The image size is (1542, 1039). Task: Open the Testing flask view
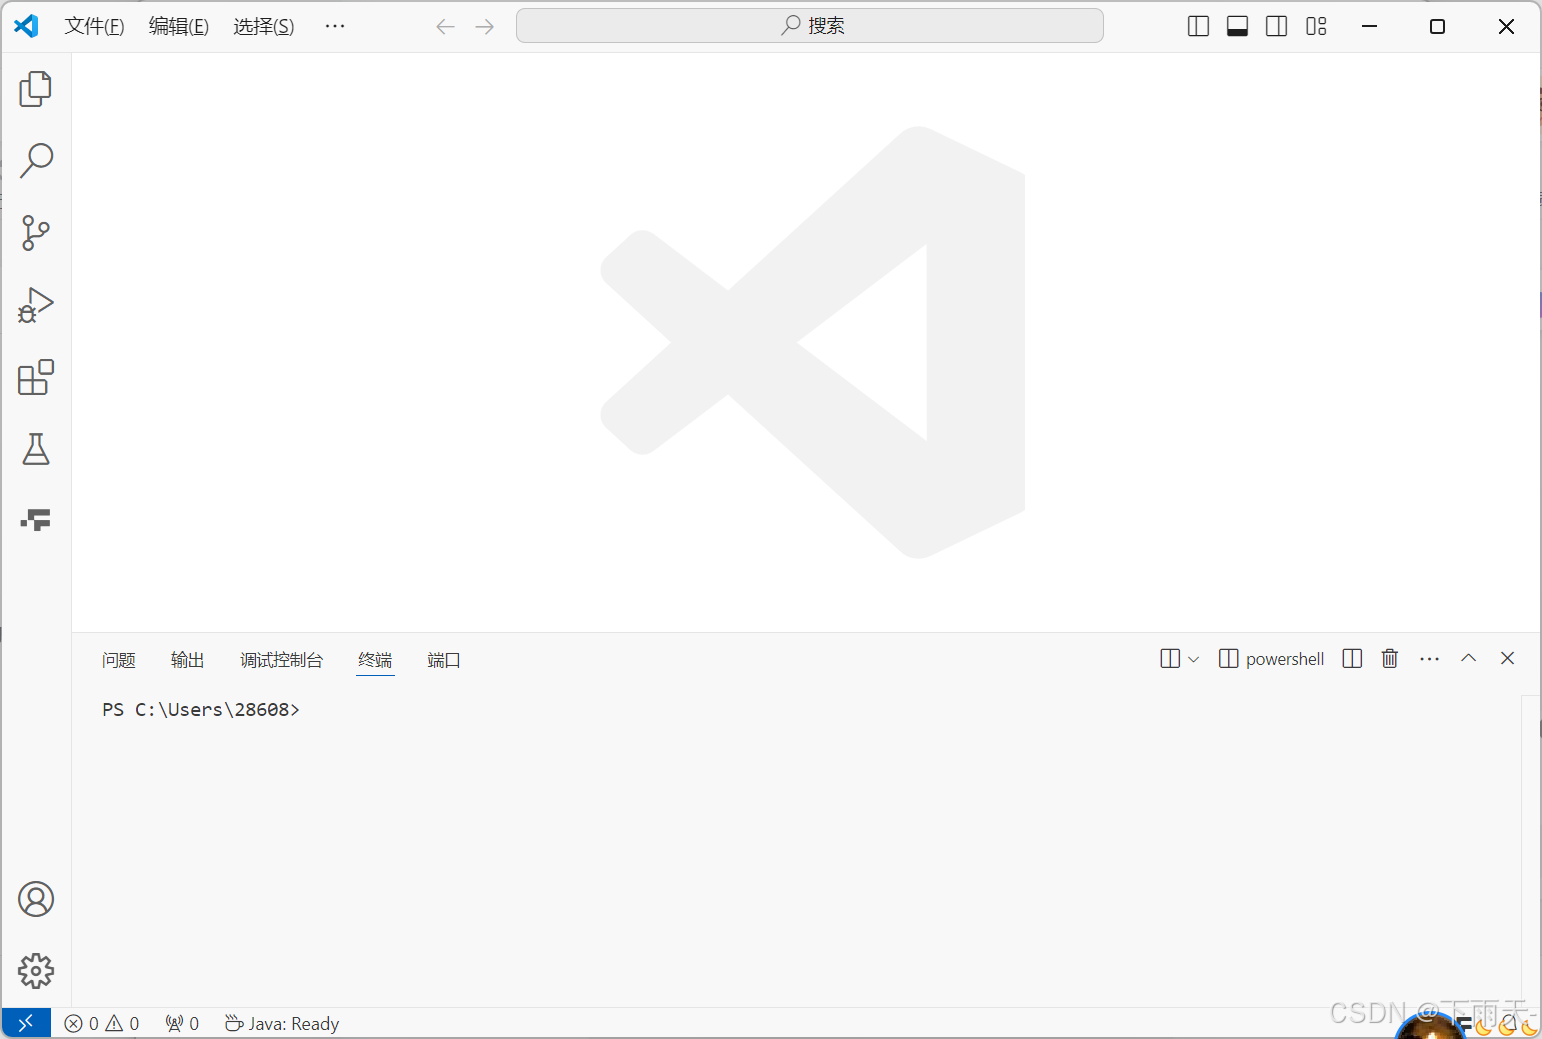point(36,449)
